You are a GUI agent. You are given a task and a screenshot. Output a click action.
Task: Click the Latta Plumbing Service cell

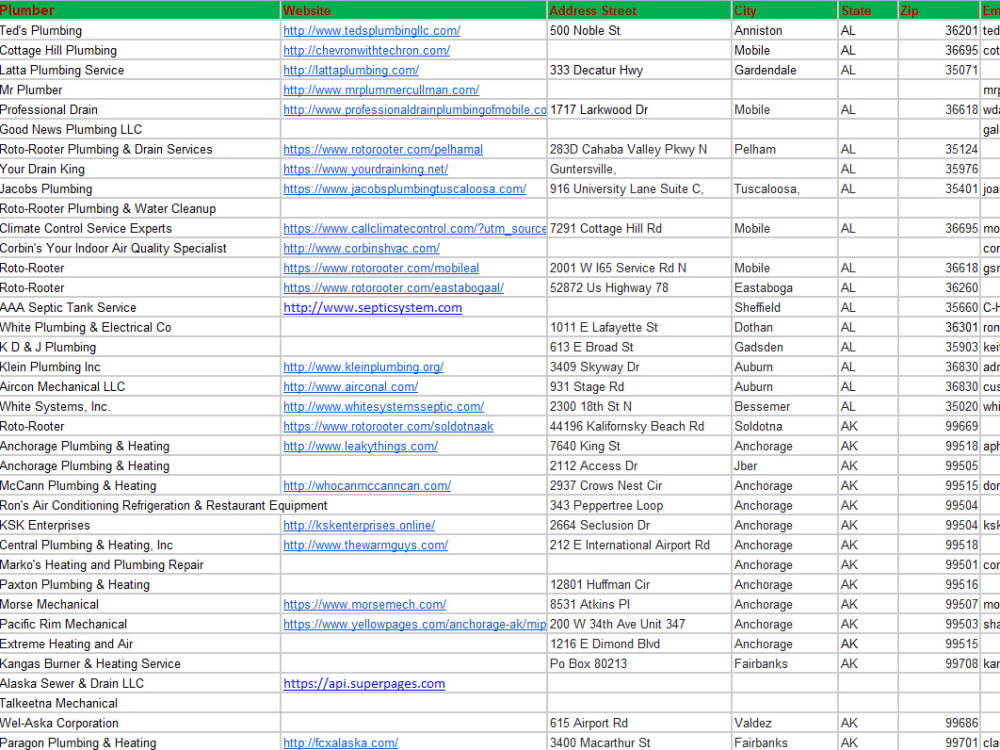tap(140, 70)
